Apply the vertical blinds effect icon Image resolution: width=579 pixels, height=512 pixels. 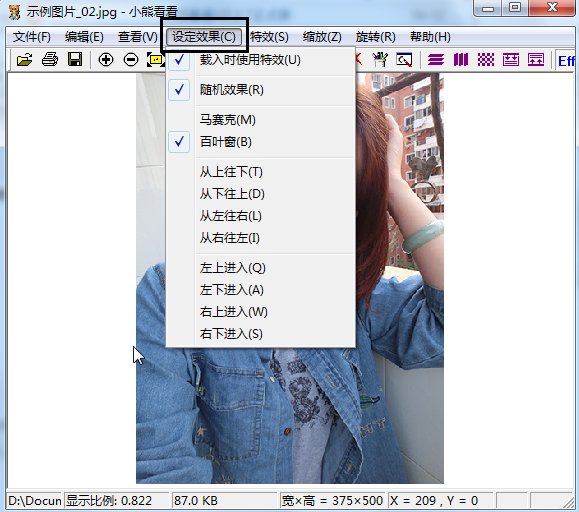[x=461, y=59]
